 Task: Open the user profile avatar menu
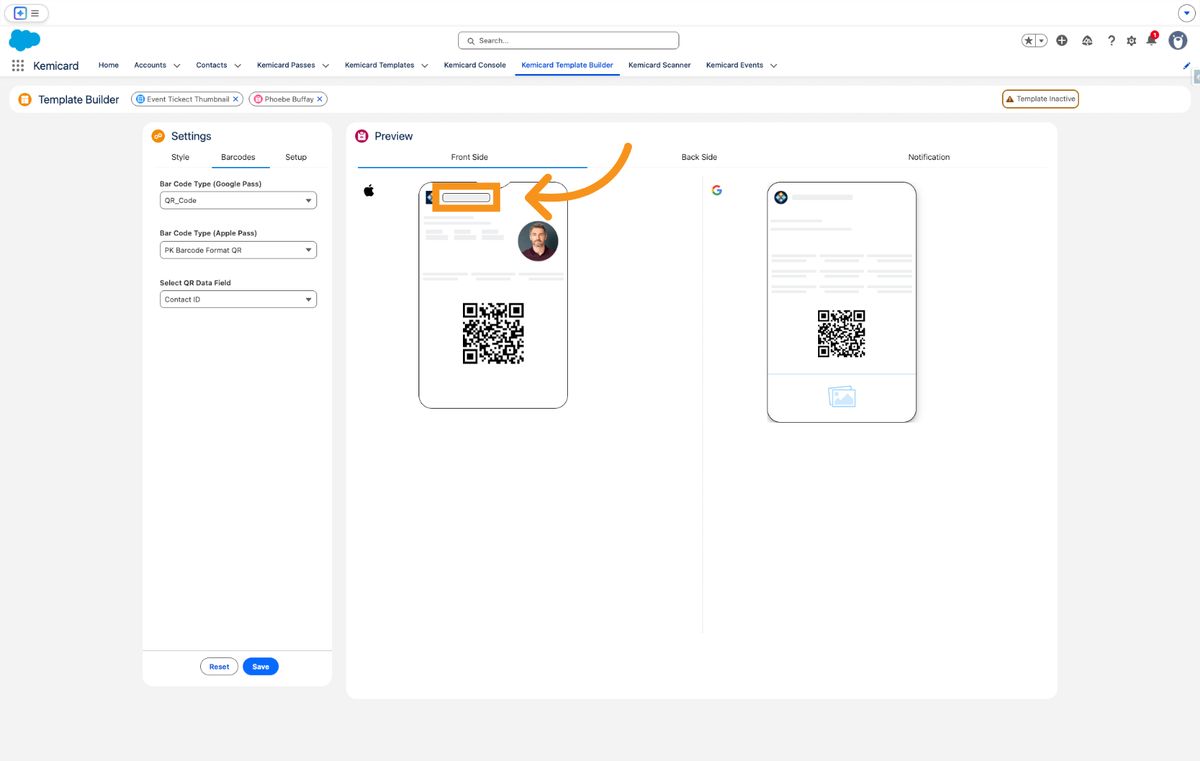pyautogui.click(x=1178, y=41)
